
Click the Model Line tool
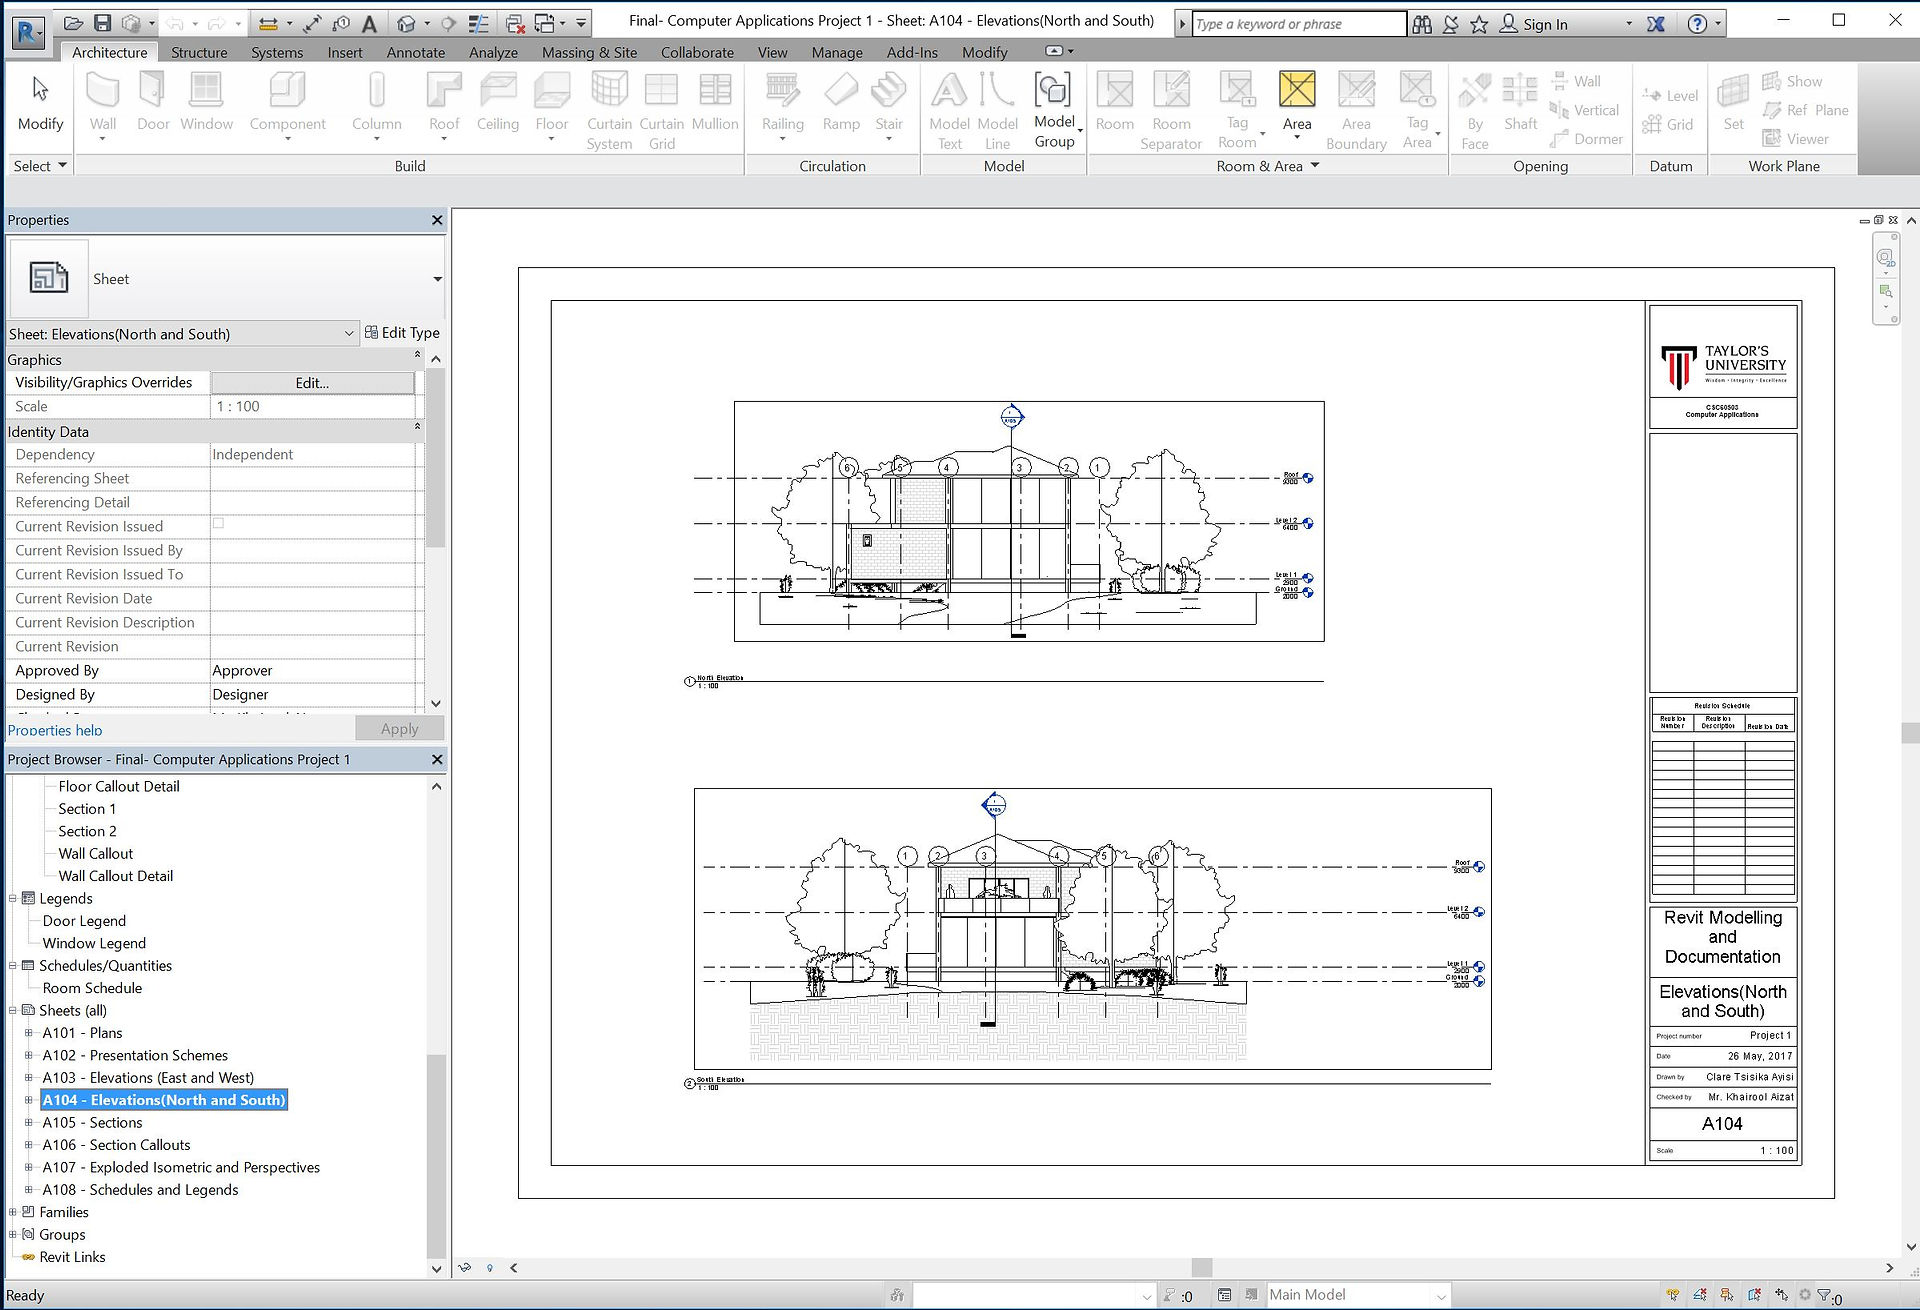pyautogui.click(x=997, y=110)
